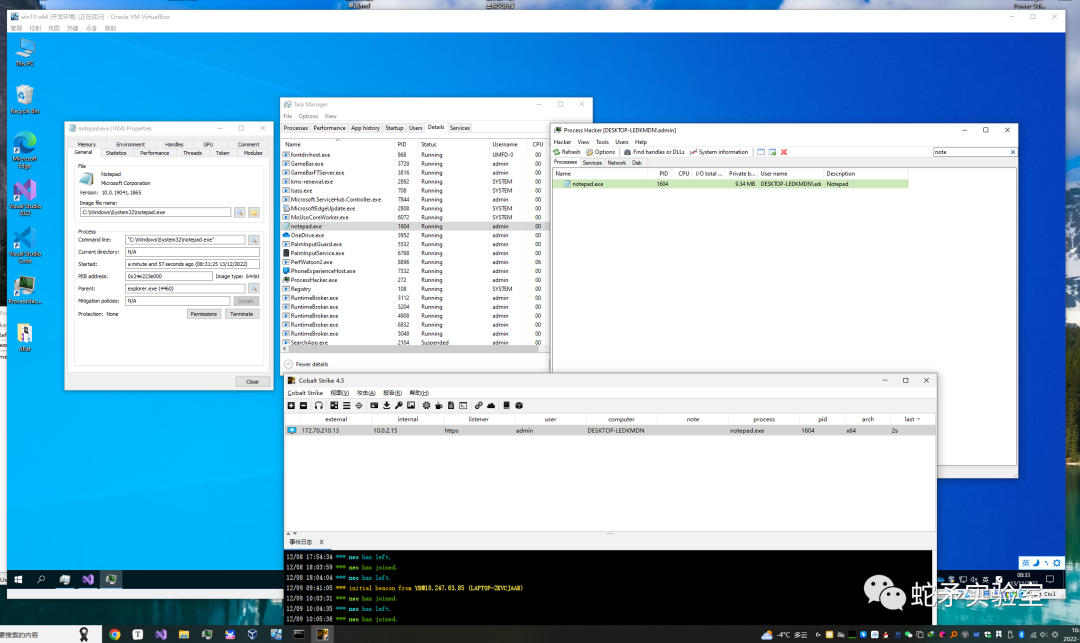The width and height of the screenshot is (1080, 643).
Task: Click the find window icon in Process Hacker
Action: pyautogui.click(x=760, y=152)
